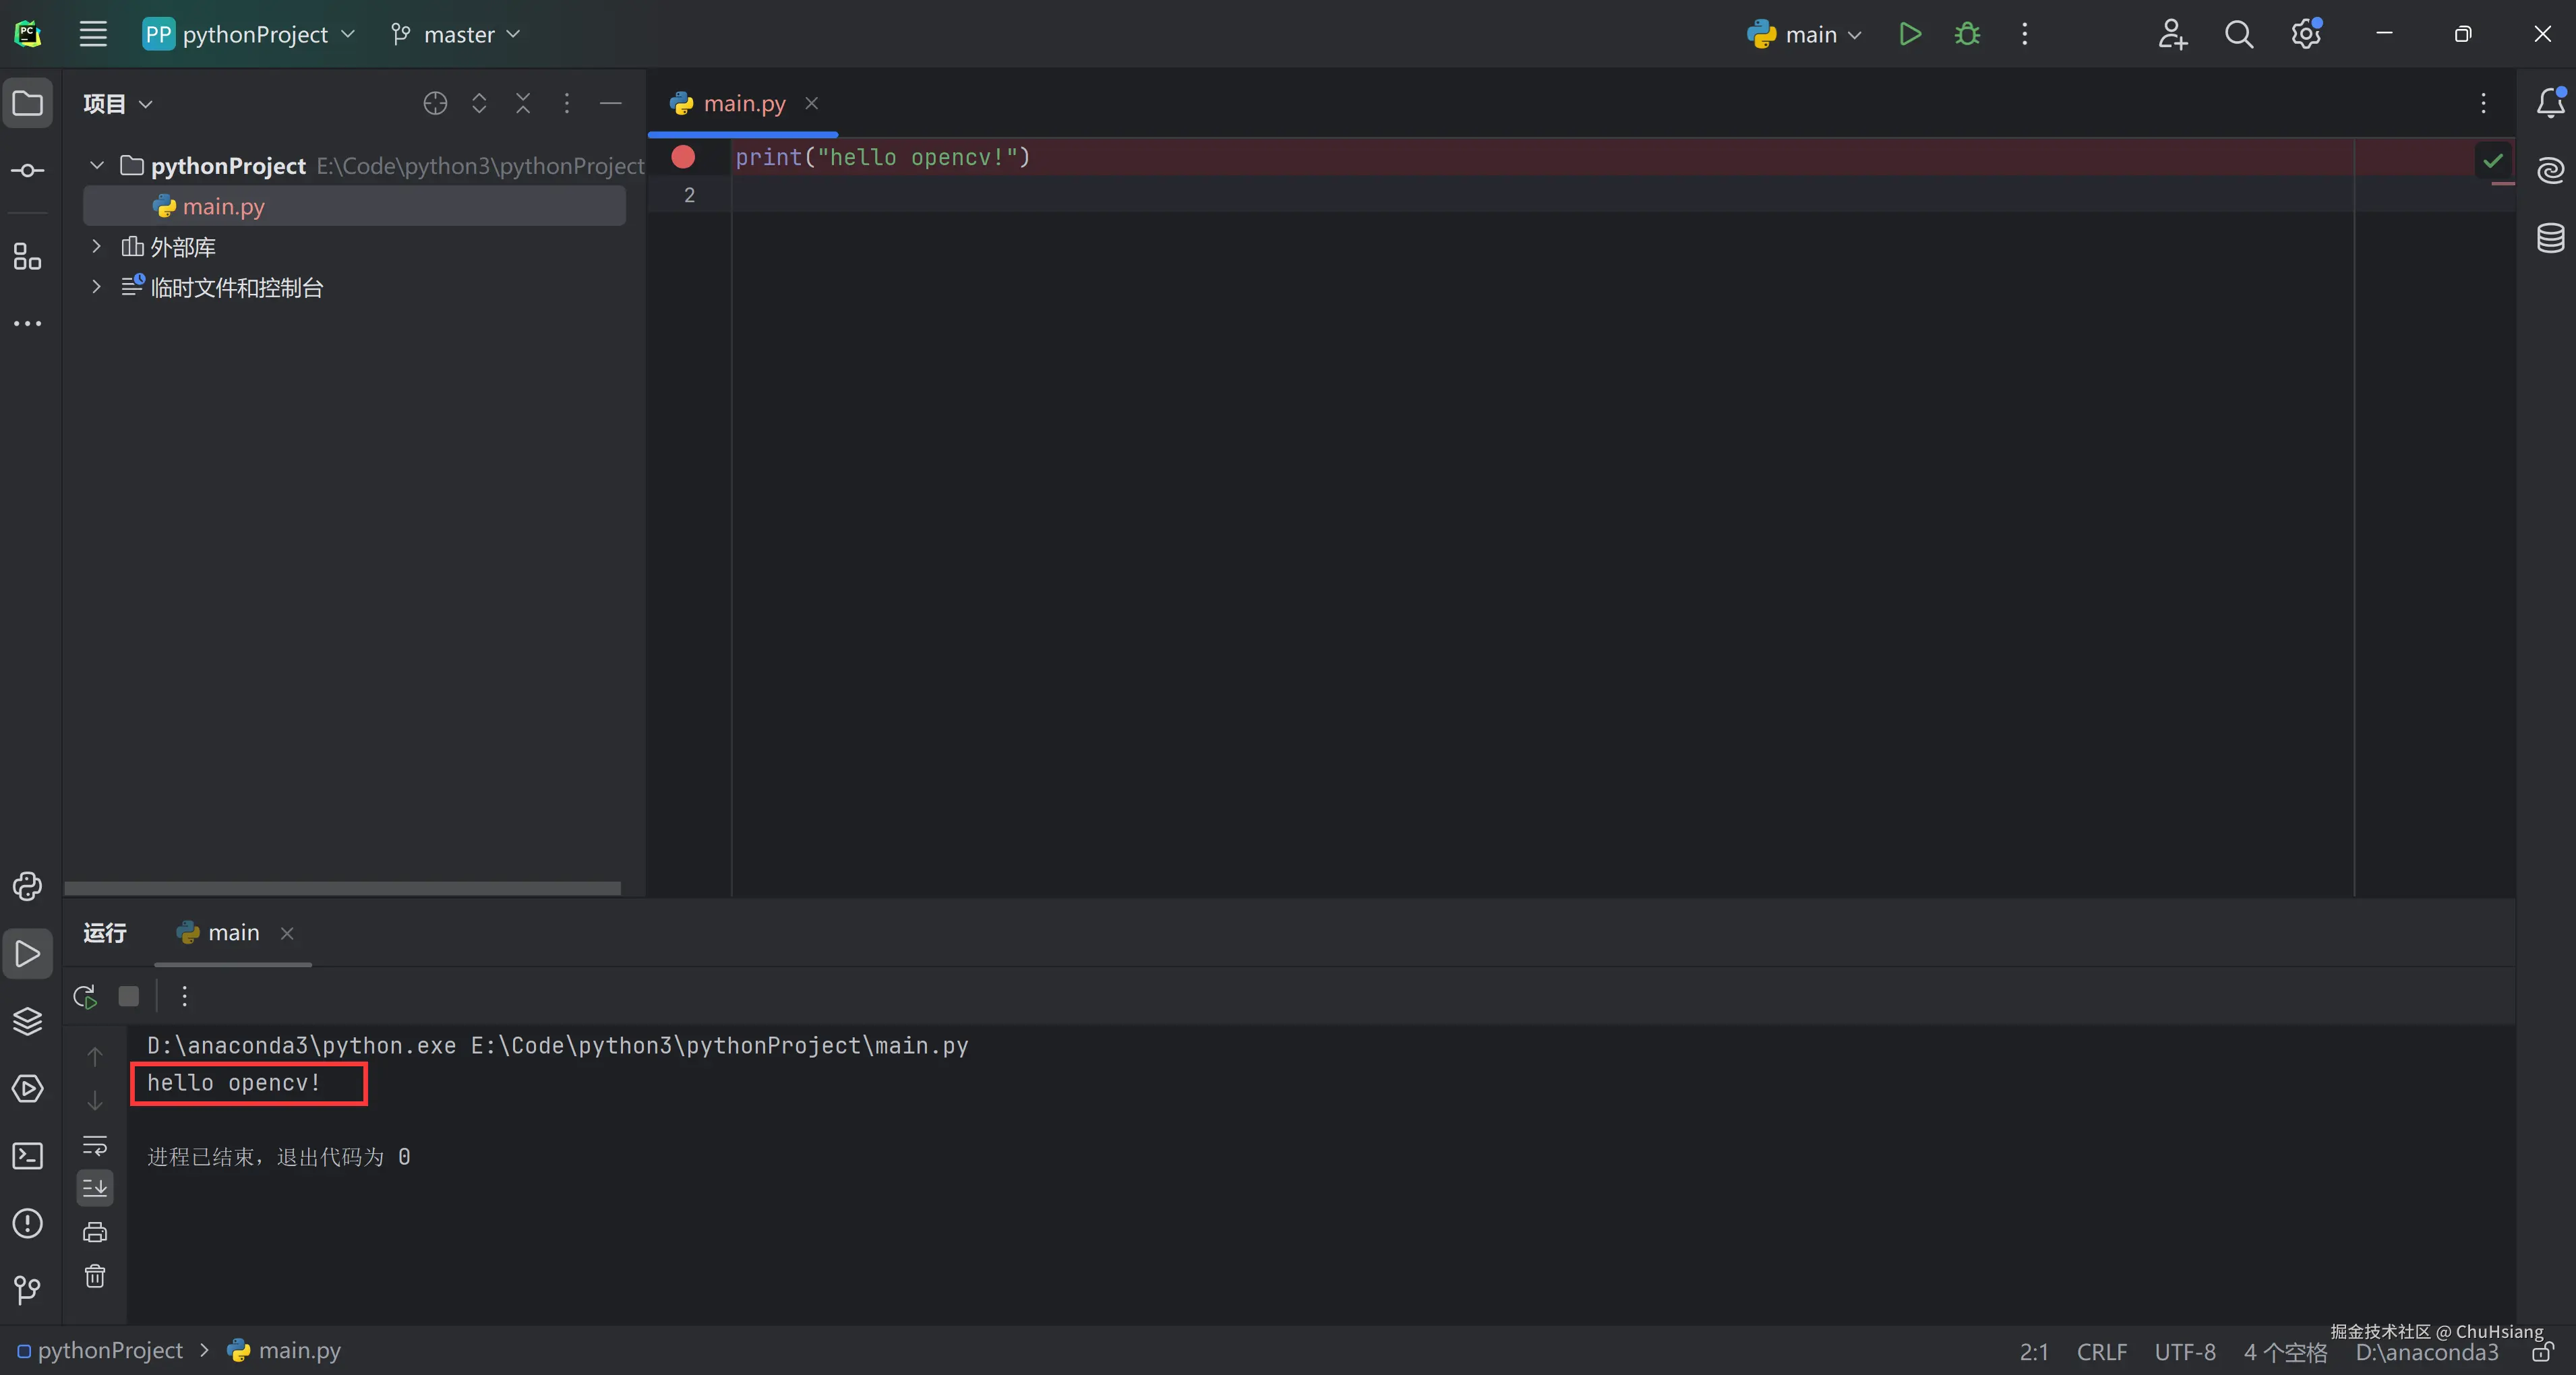Viewport: 2576px width, 1375px height.
Task: Remove the breakpoint on line 1
Action: click(683, 157)
